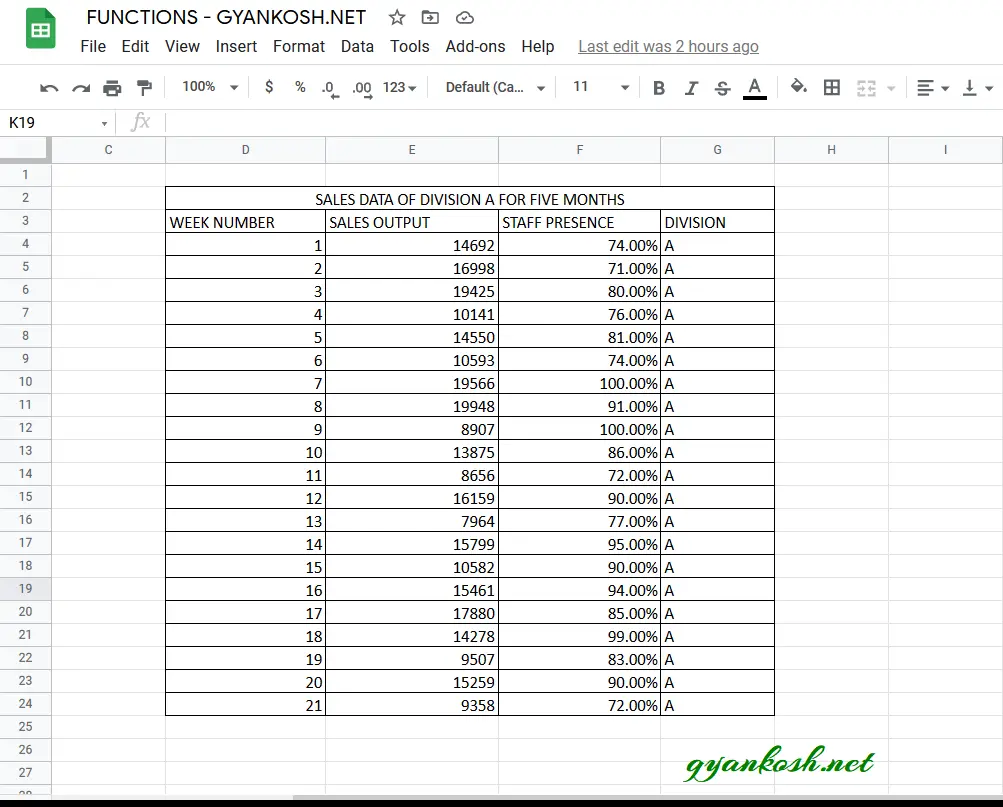The height and width of the screenshot is (807, 1003).
Task: Select cell with value 17880
Action: coord(412,613)
